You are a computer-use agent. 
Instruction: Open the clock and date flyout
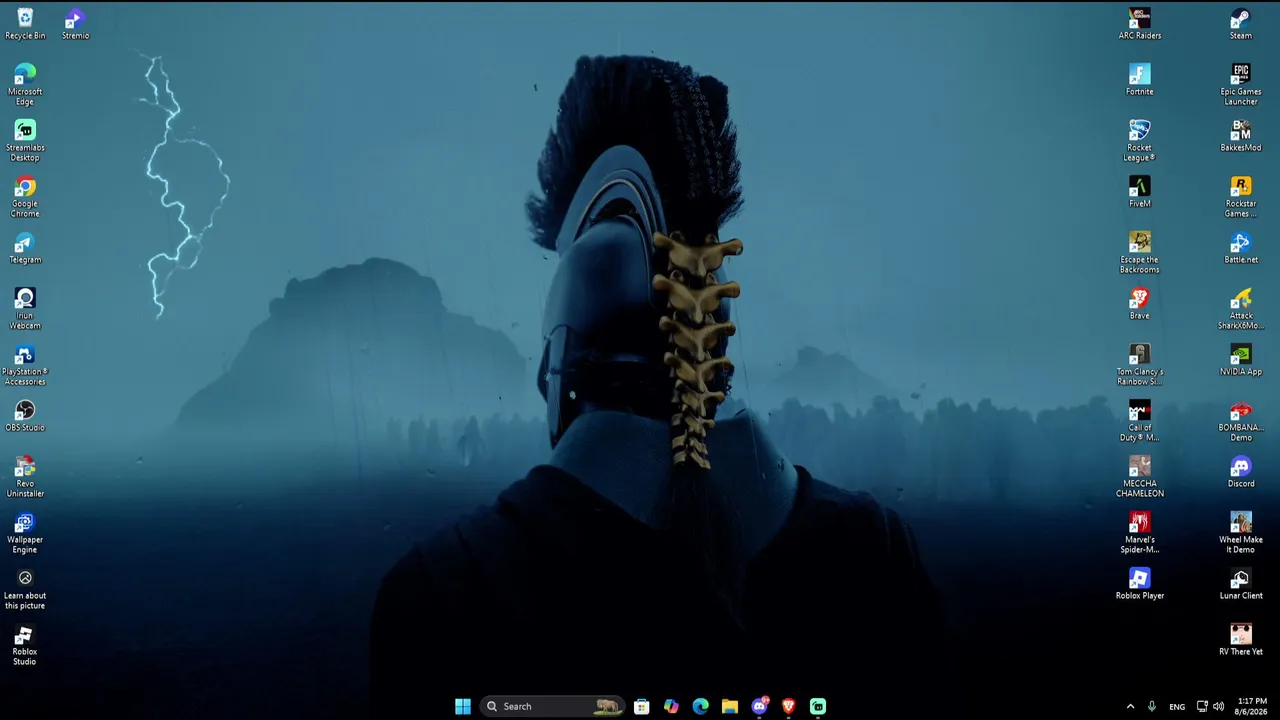tap(1252, 706)
